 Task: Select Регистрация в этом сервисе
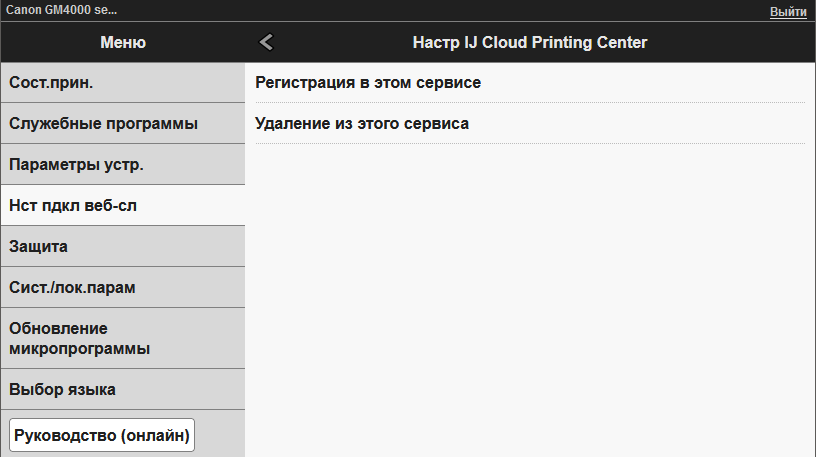368,82
